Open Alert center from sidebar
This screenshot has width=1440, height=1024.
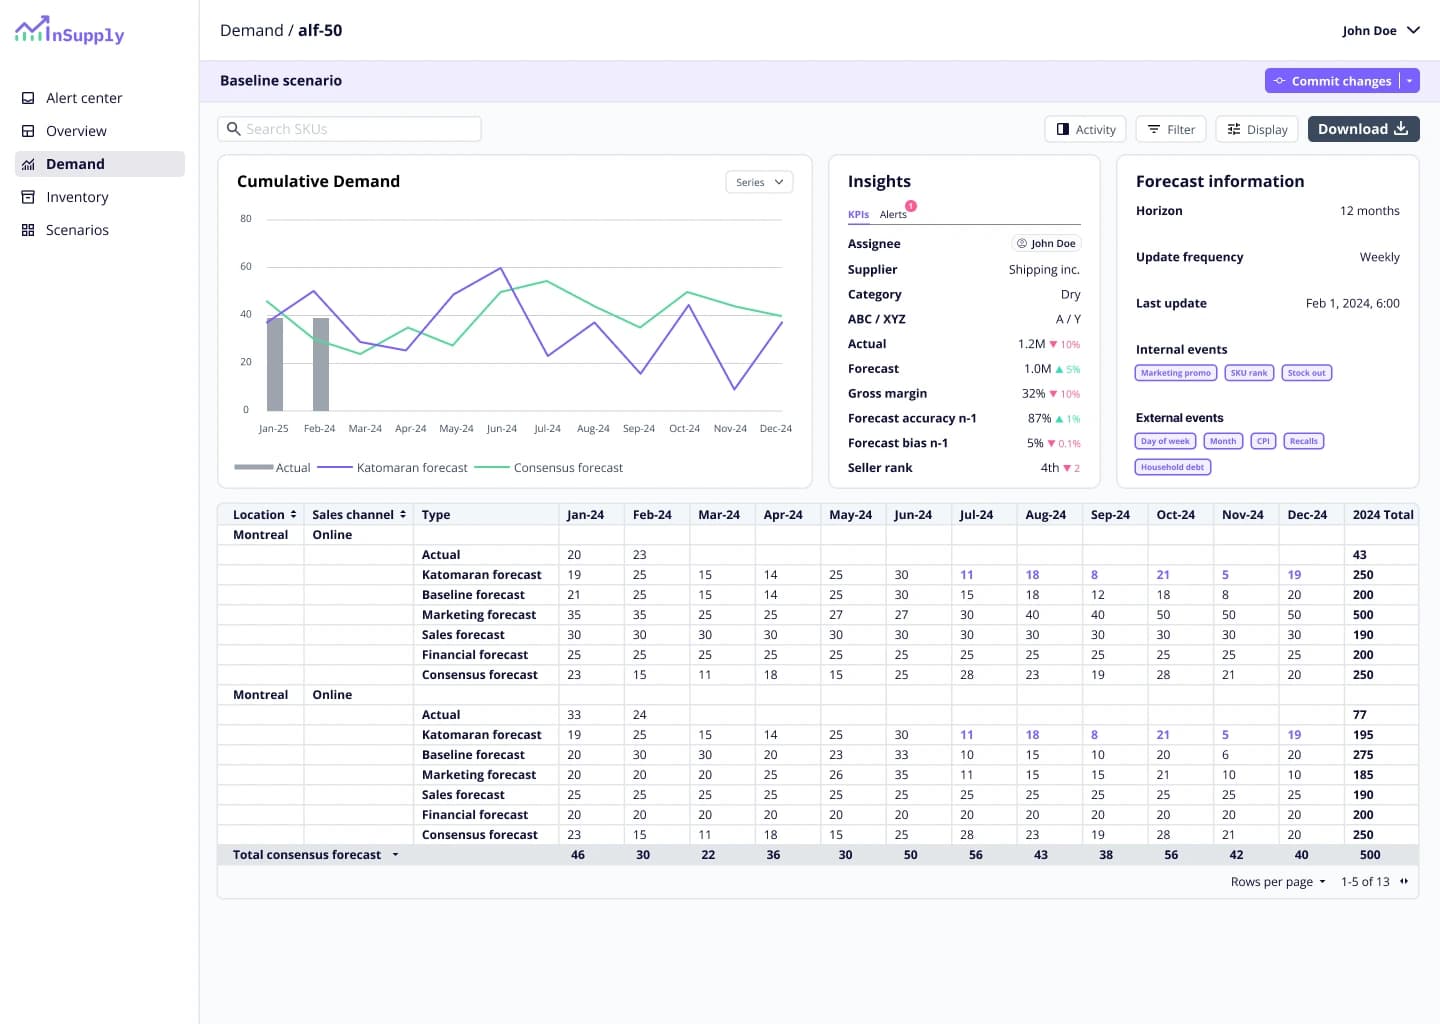[x=84, y=98]
